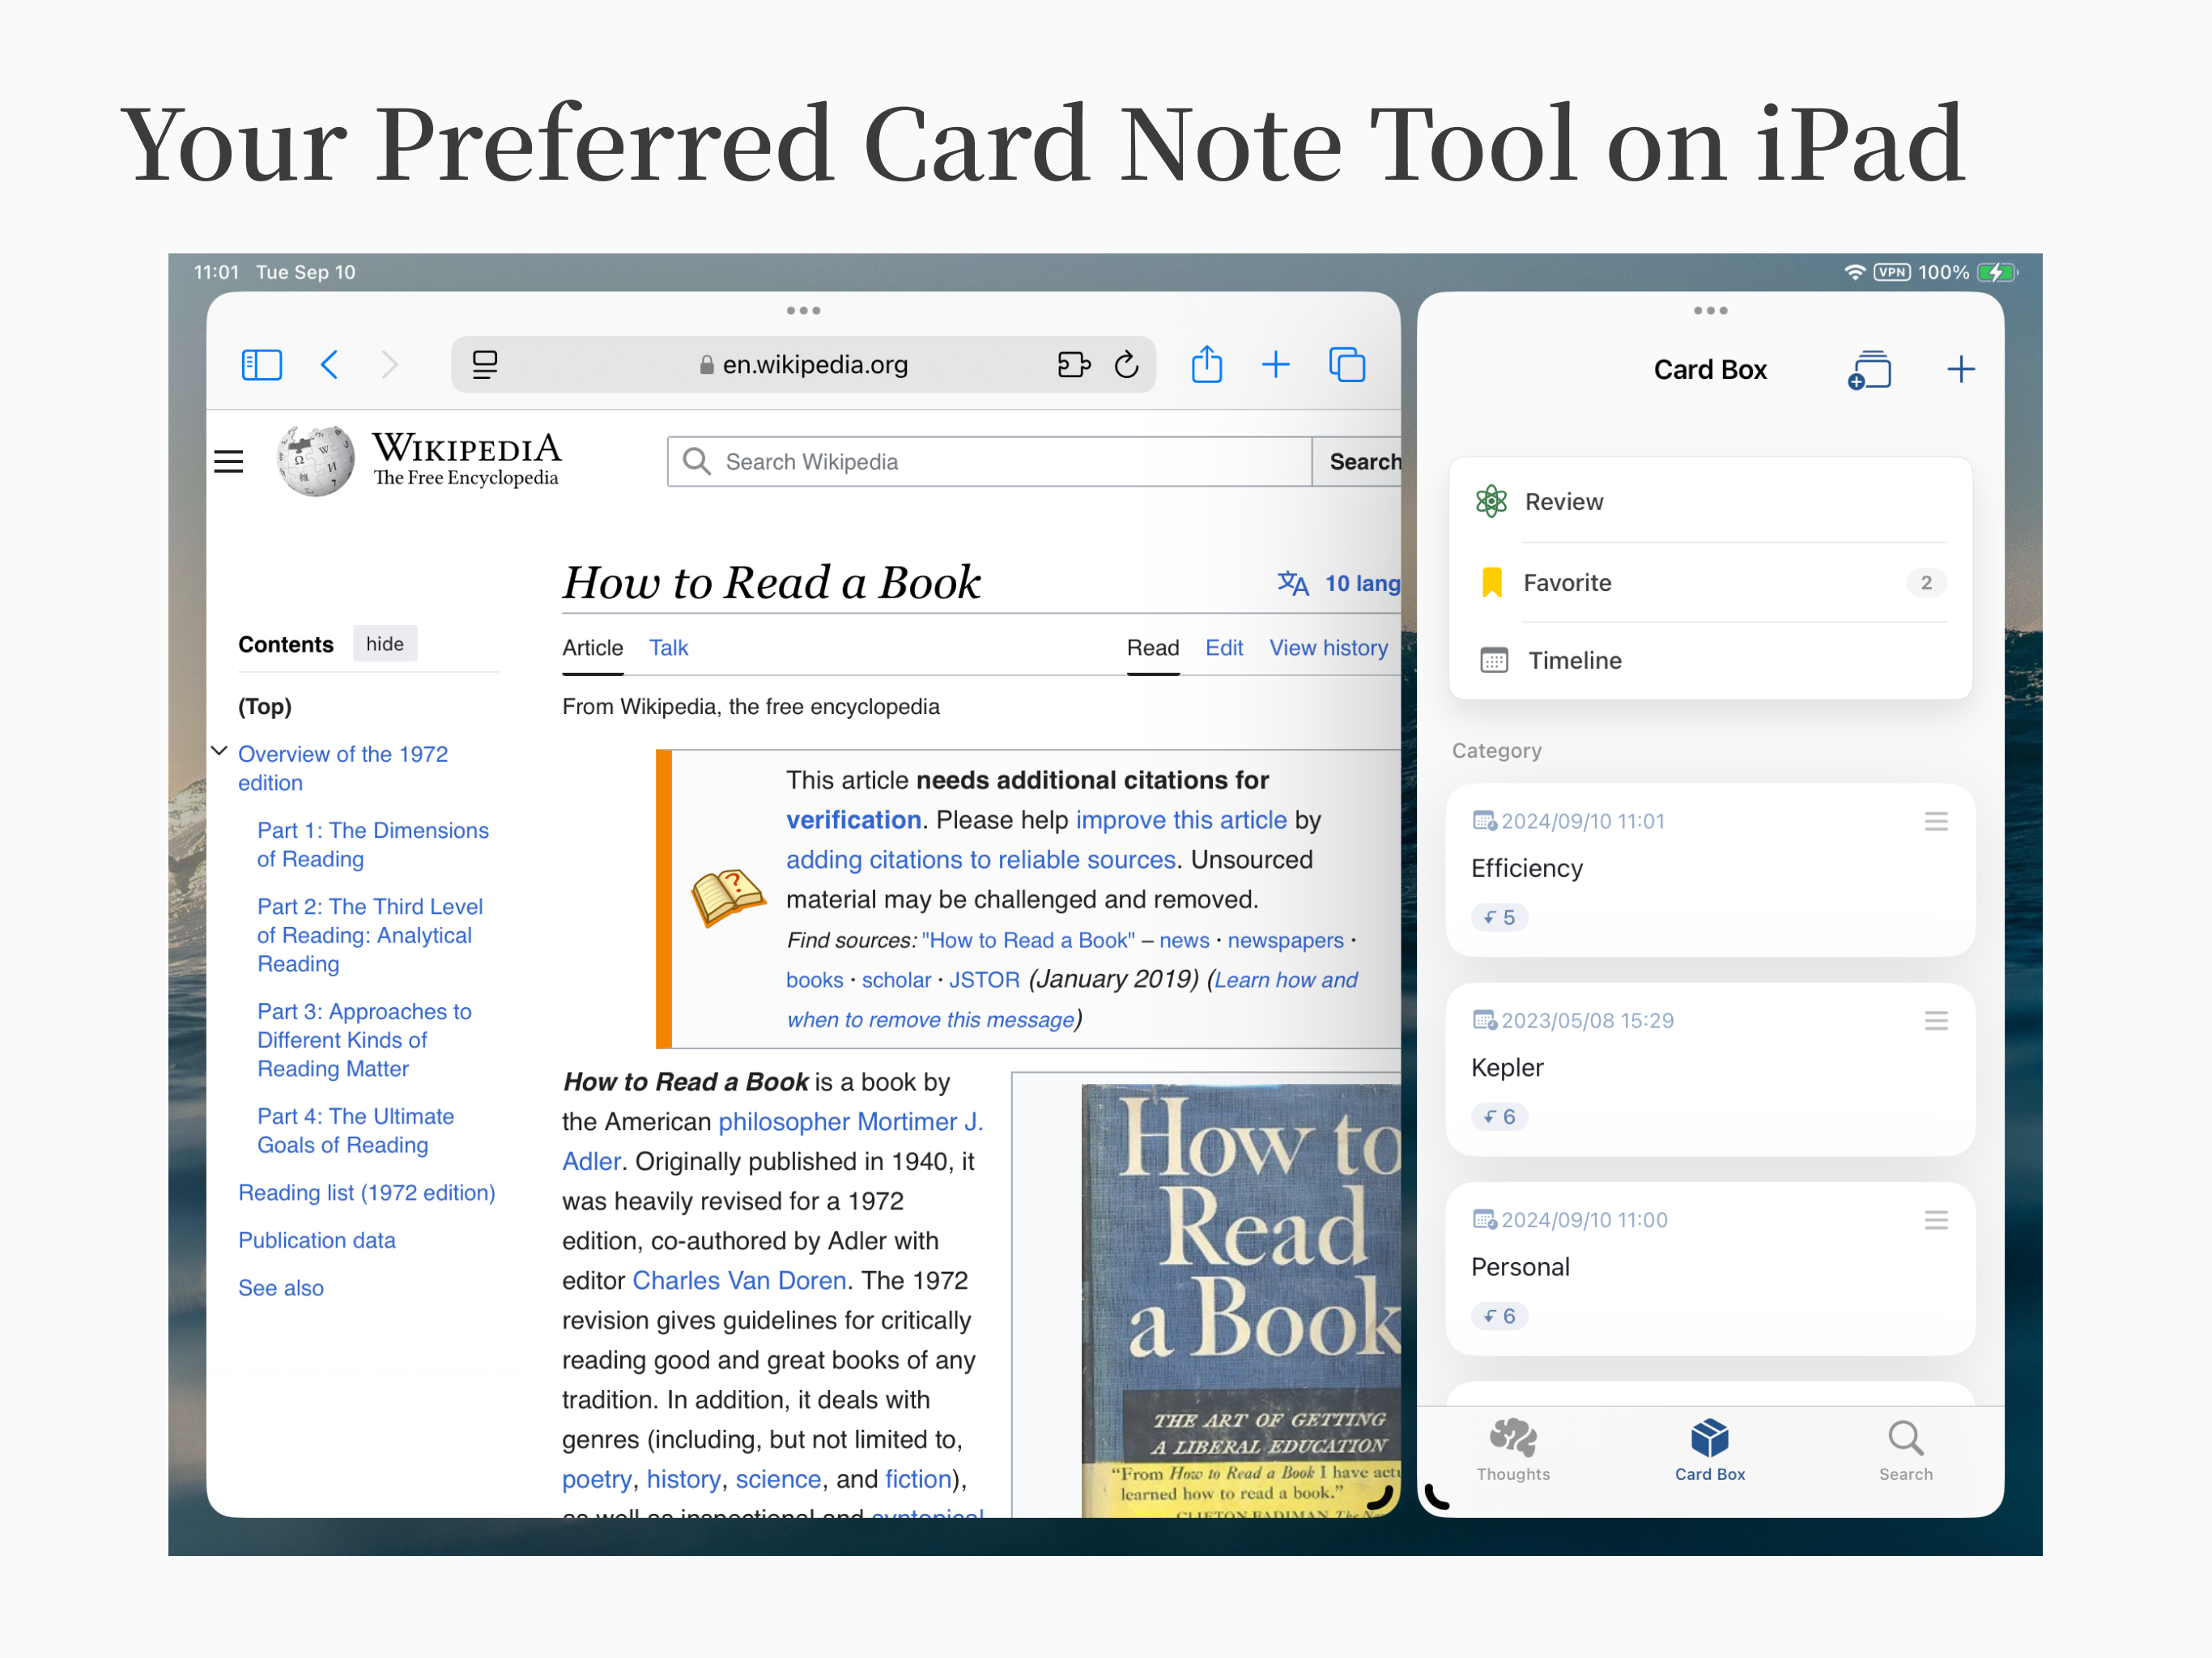Reload the Wikipedia page
This screenshot has height=1658, width=2212.
(1127, 365)
